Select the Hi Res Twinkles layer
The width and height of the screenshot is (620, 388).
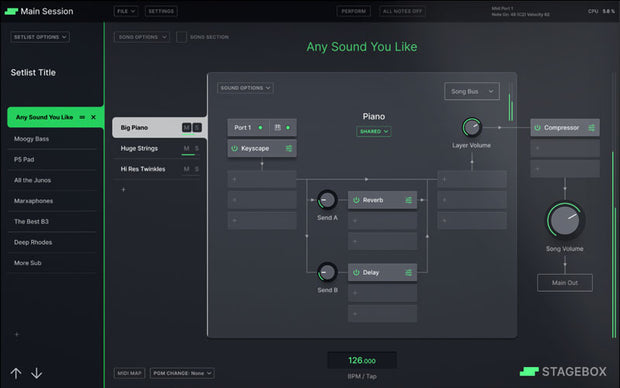coord(156,169)
